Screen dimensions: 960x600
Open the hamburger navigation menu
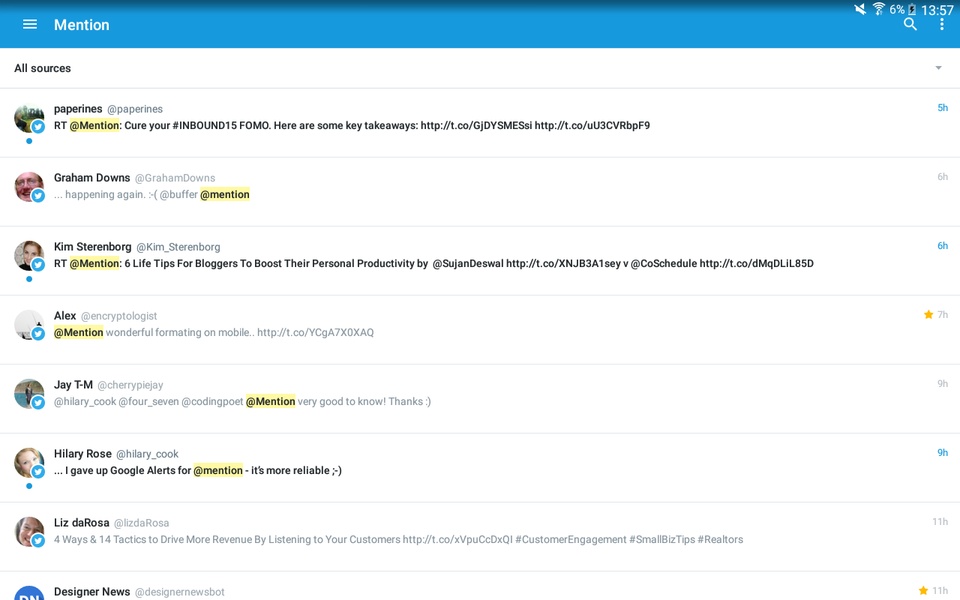coord(30,24)
